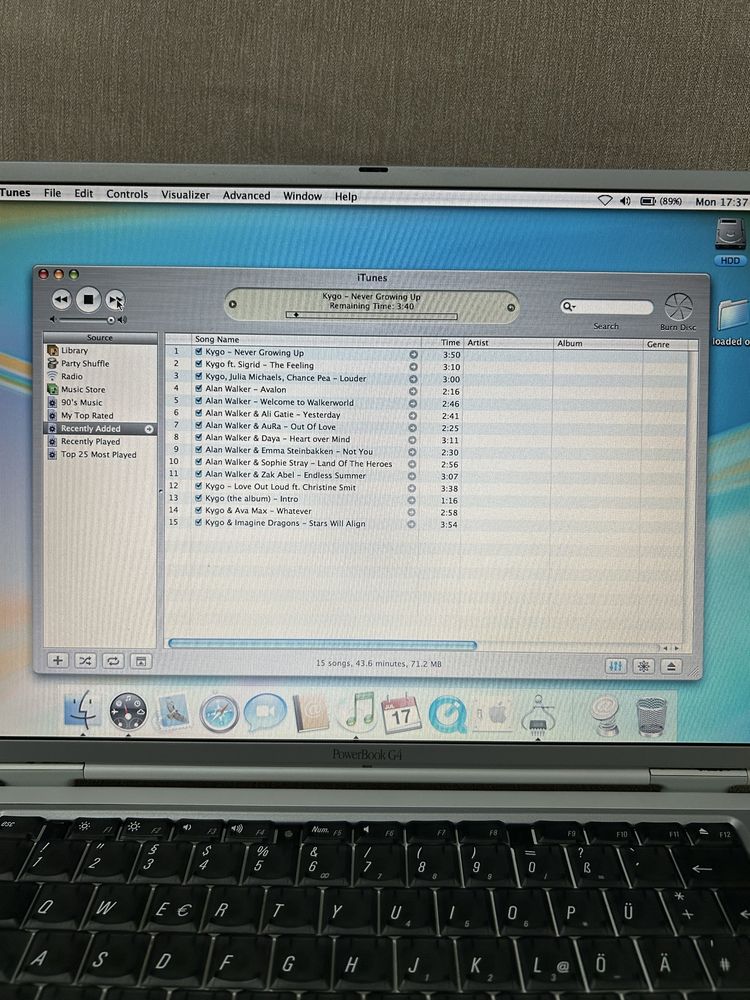Uncheck Alan Walker - Avalon checkbox
This screenshot has height=1000, width=750.
[x=199, y=388]
